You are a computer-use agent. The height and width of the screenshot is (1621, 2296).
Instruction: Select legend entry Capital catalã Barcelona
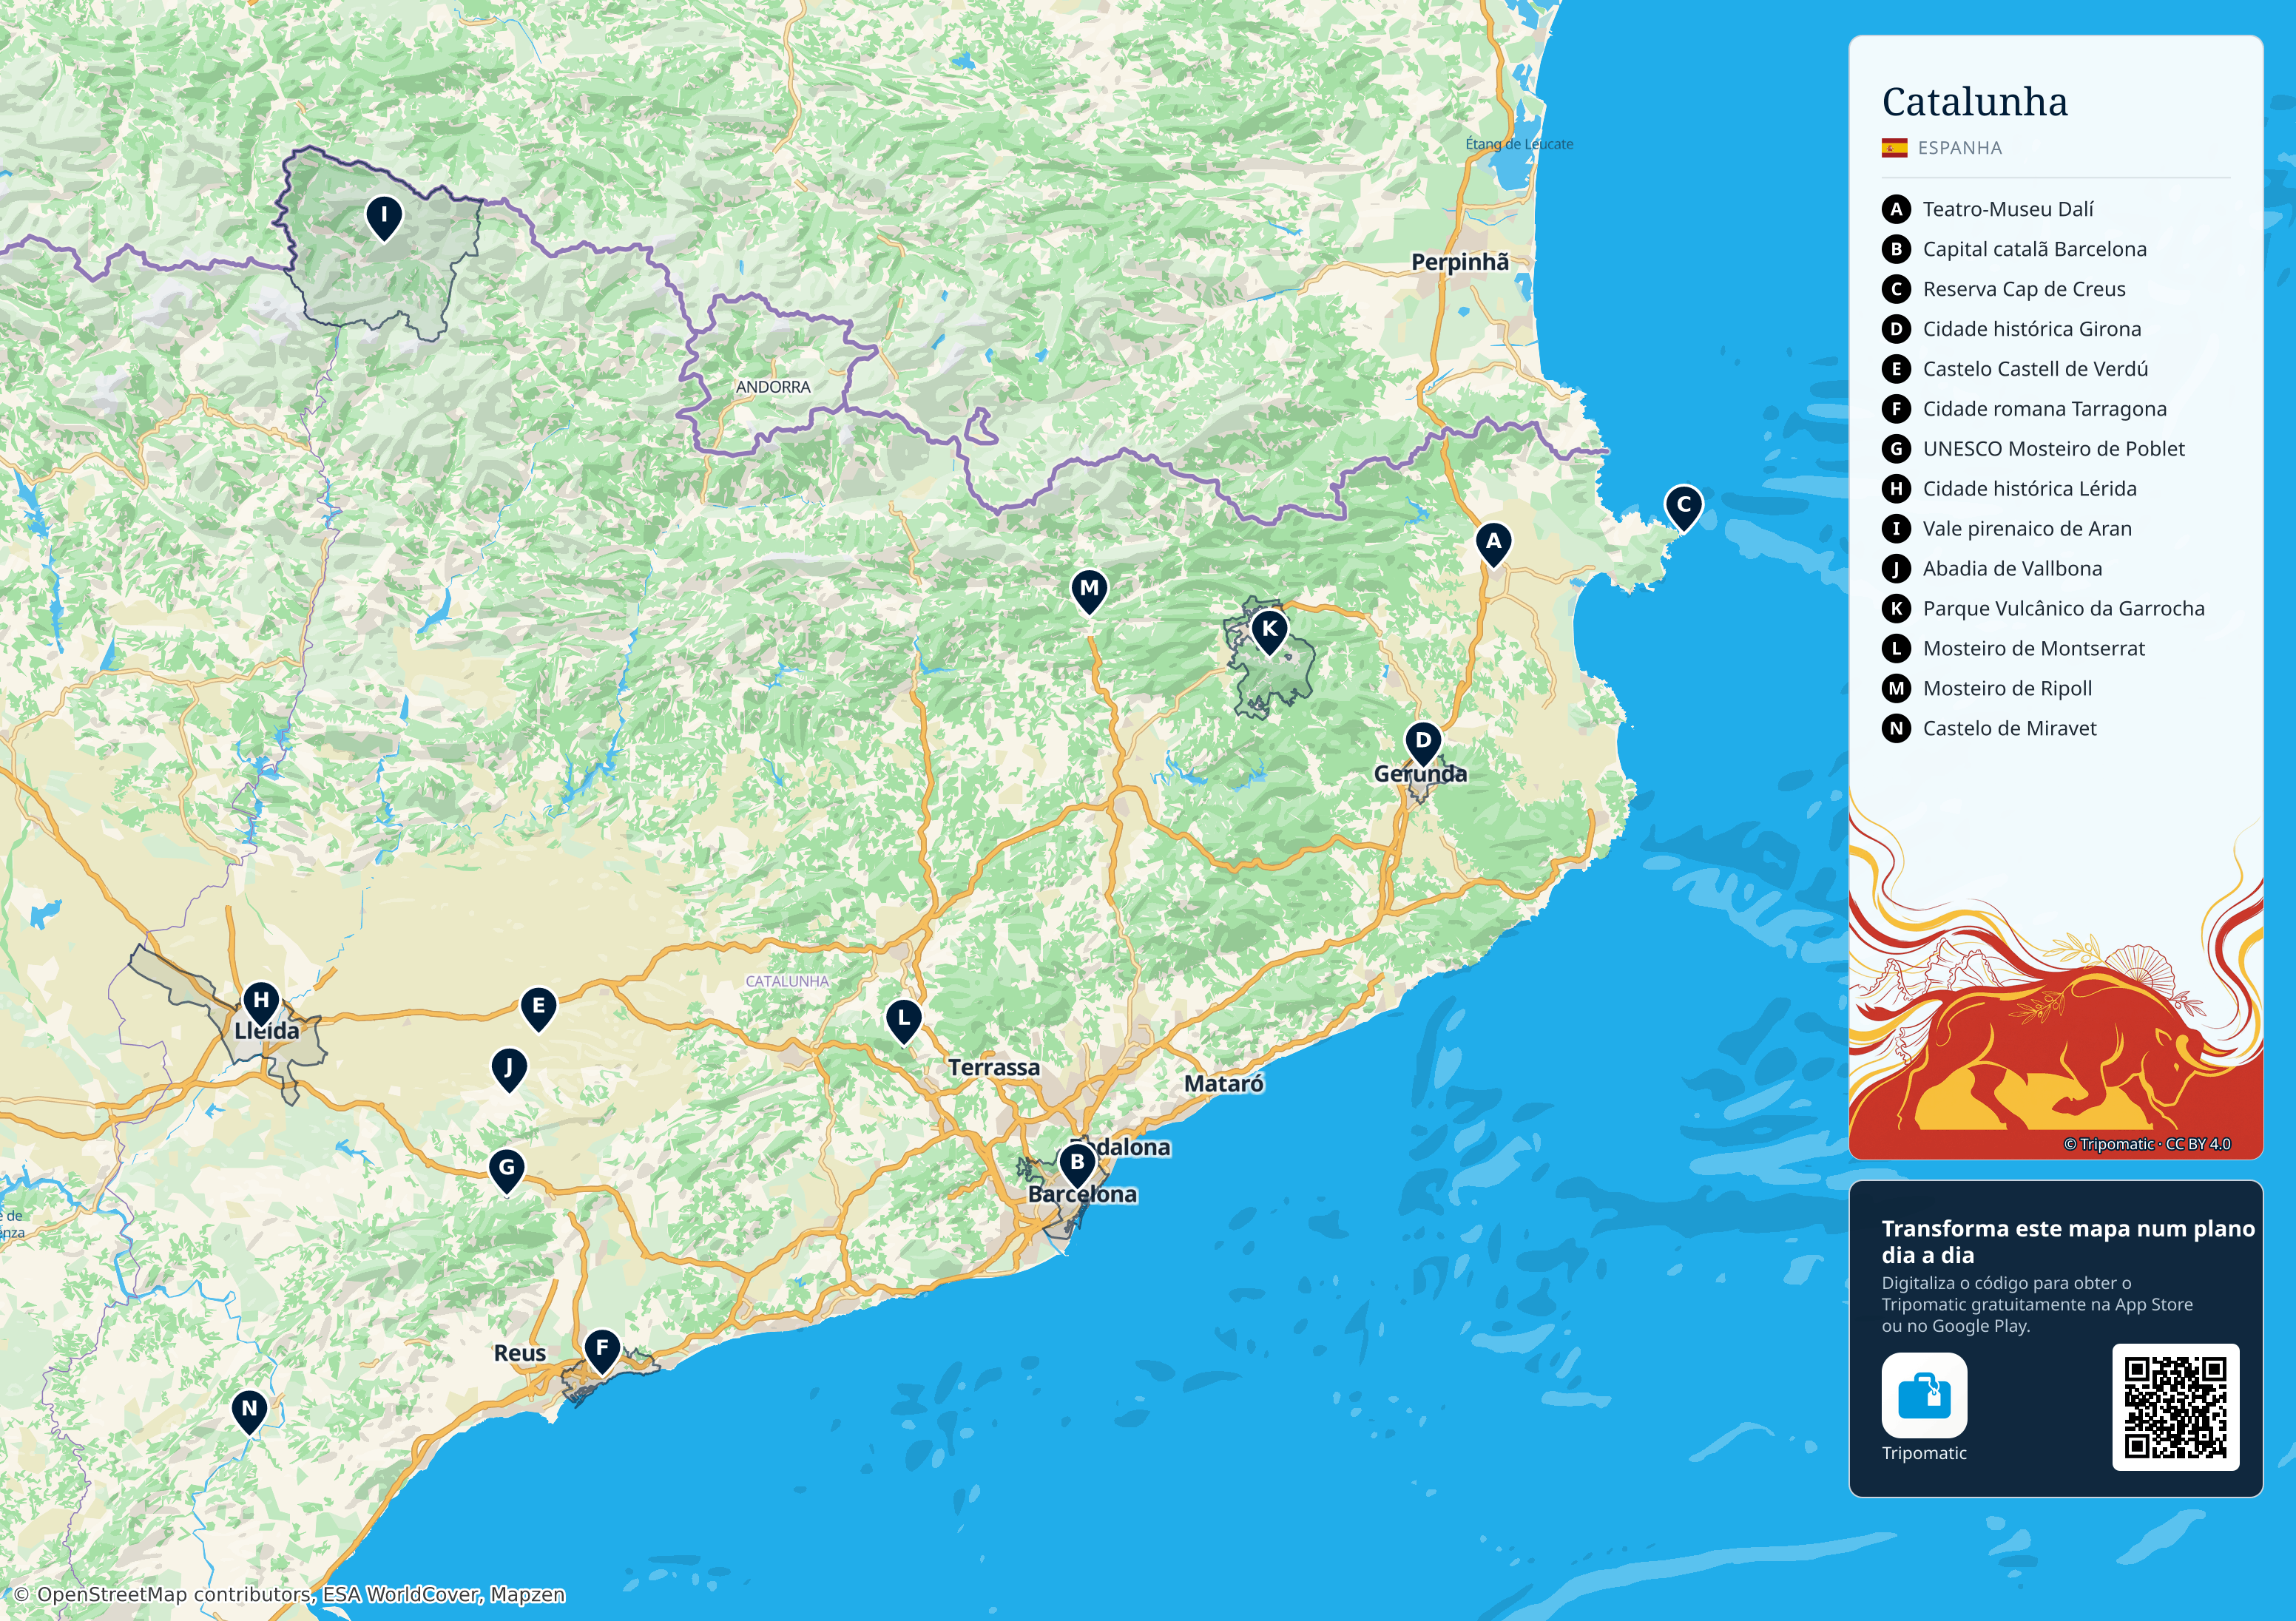click(x=2035, y=249)
